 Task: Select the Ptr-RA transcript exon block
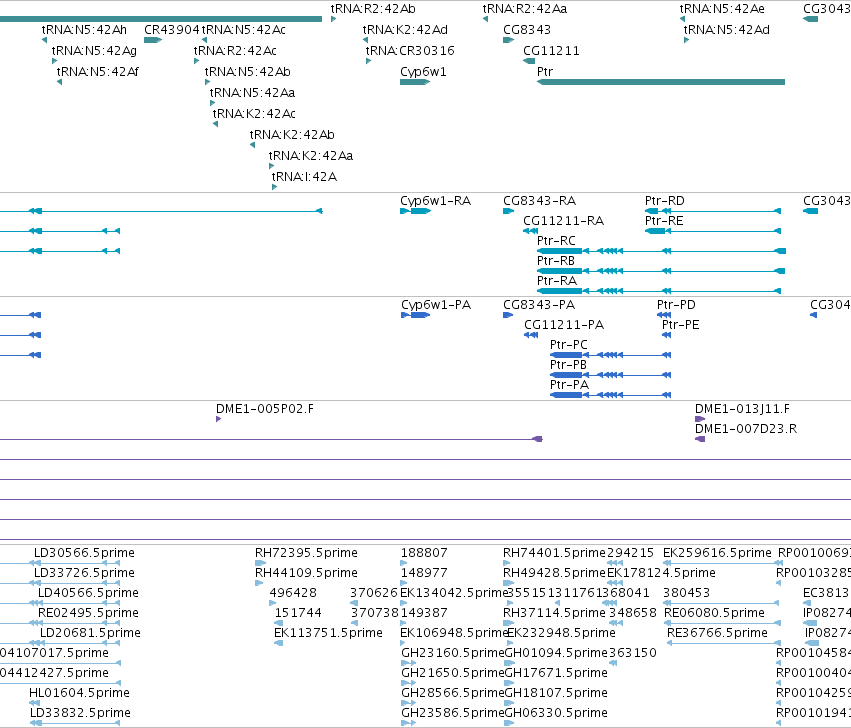(560, 291)
